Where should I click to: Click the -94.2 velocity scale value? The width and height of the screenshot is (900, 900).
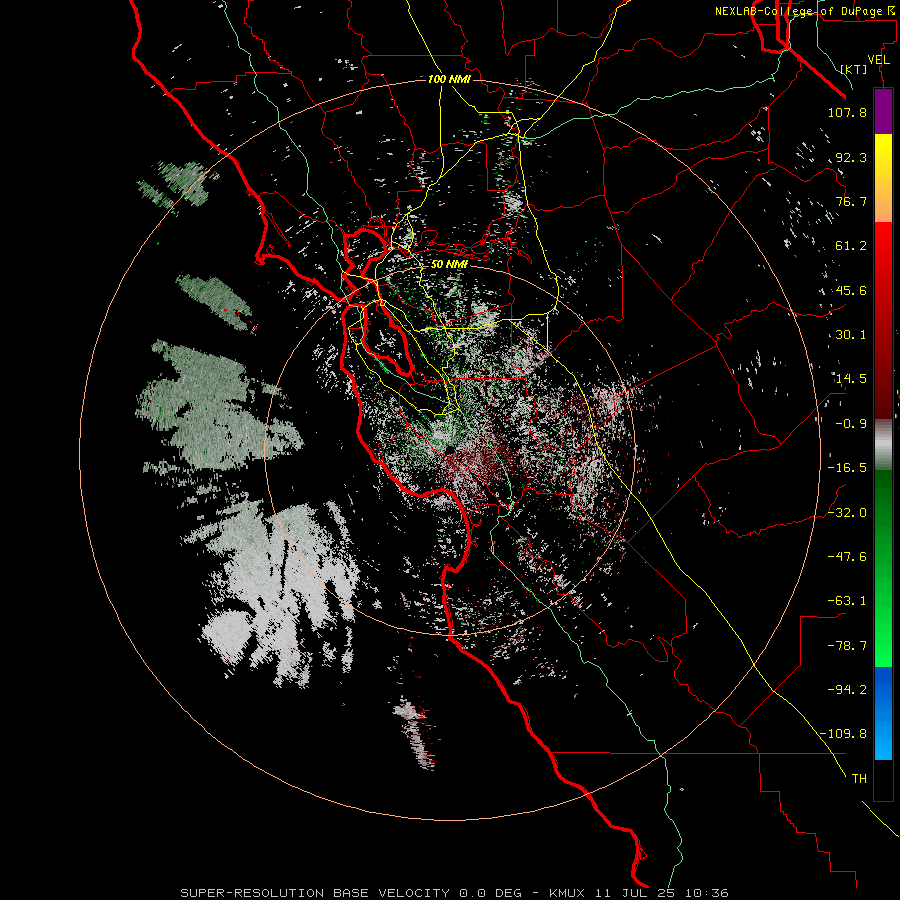point(847,690)
